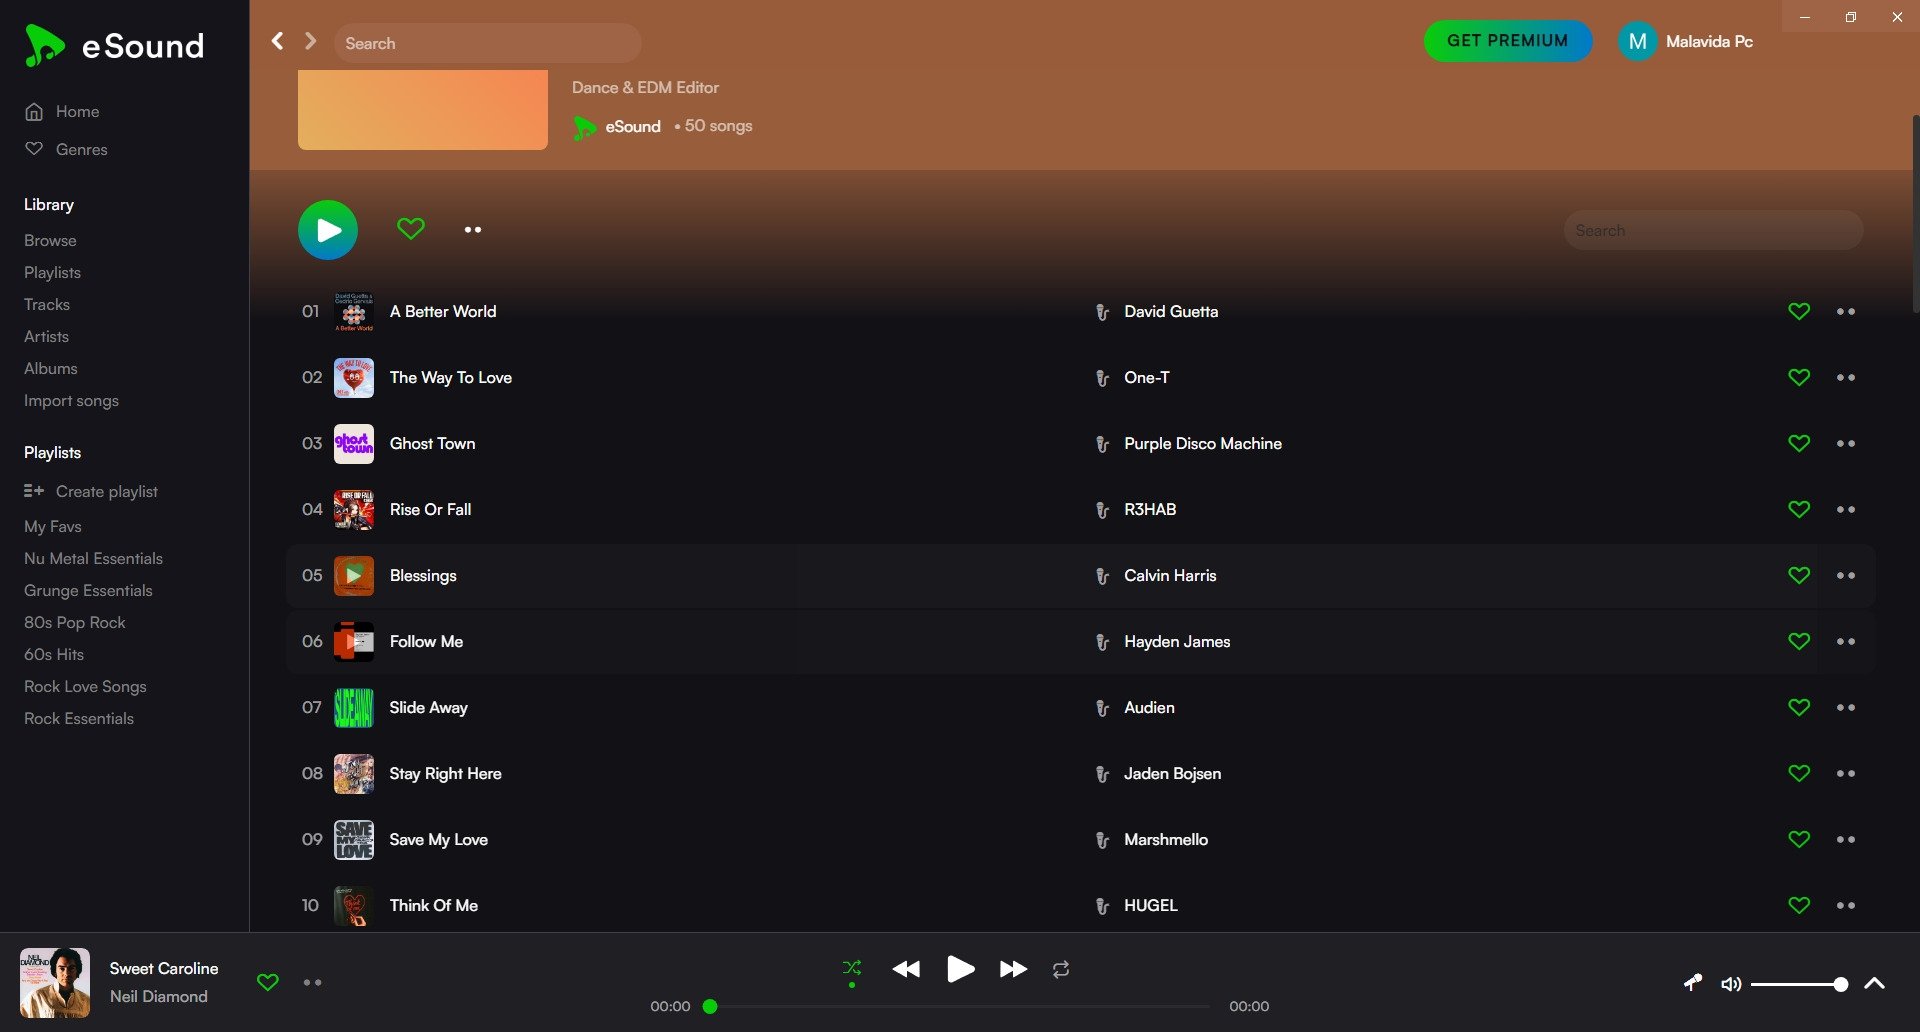Image resolution: width=1920 pixels, height=1032 pixels.
Task: Click the artist icon beside Calvin Harris
Action: pyautogui.click(x=1102, y=576)
